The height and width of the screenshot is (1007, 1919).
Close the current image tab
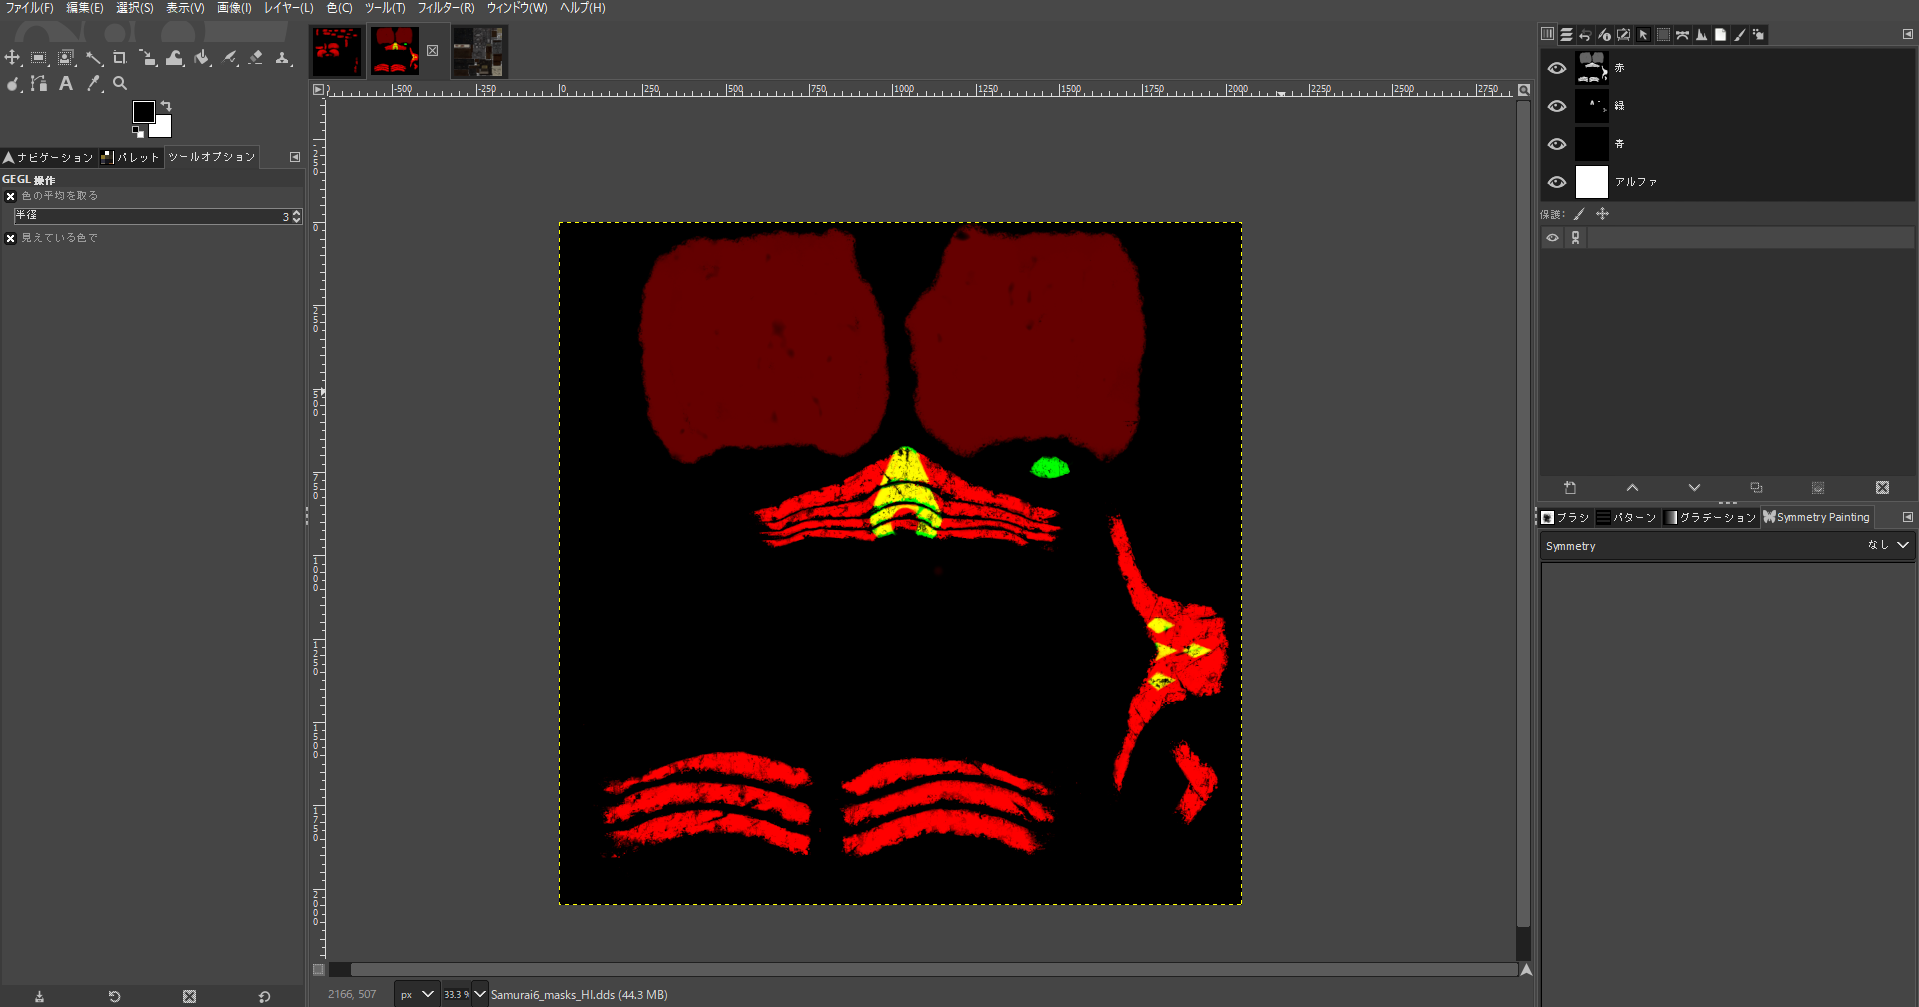(433, 51)
